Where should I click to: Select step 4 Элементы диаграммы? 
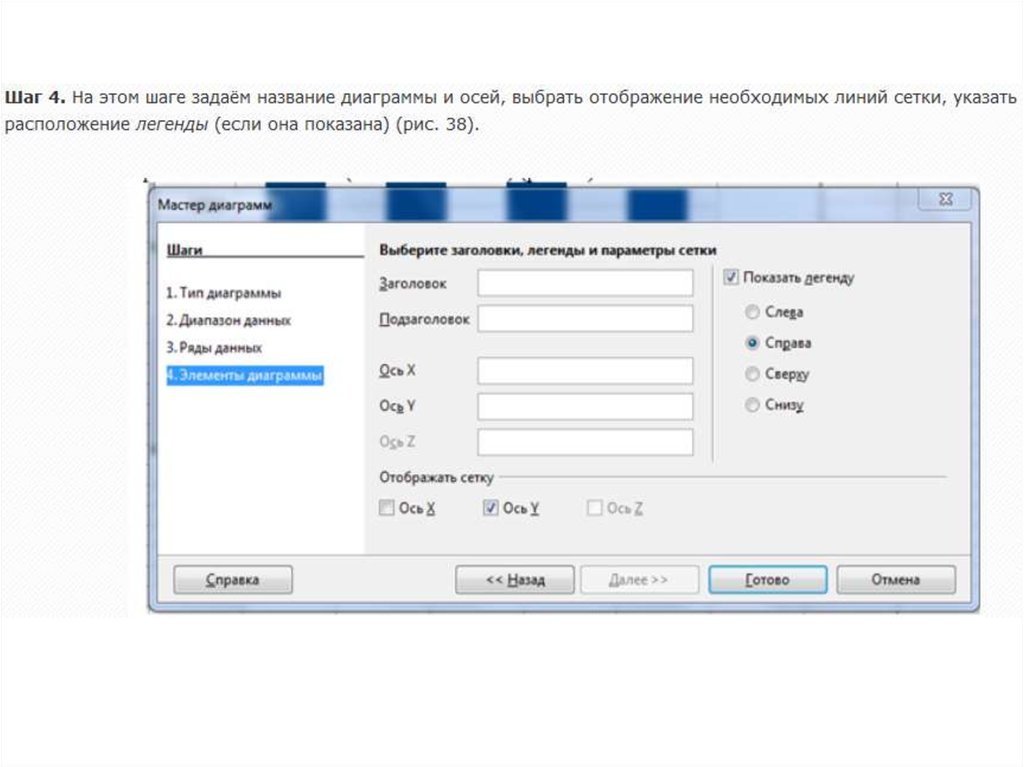(243, 376)
